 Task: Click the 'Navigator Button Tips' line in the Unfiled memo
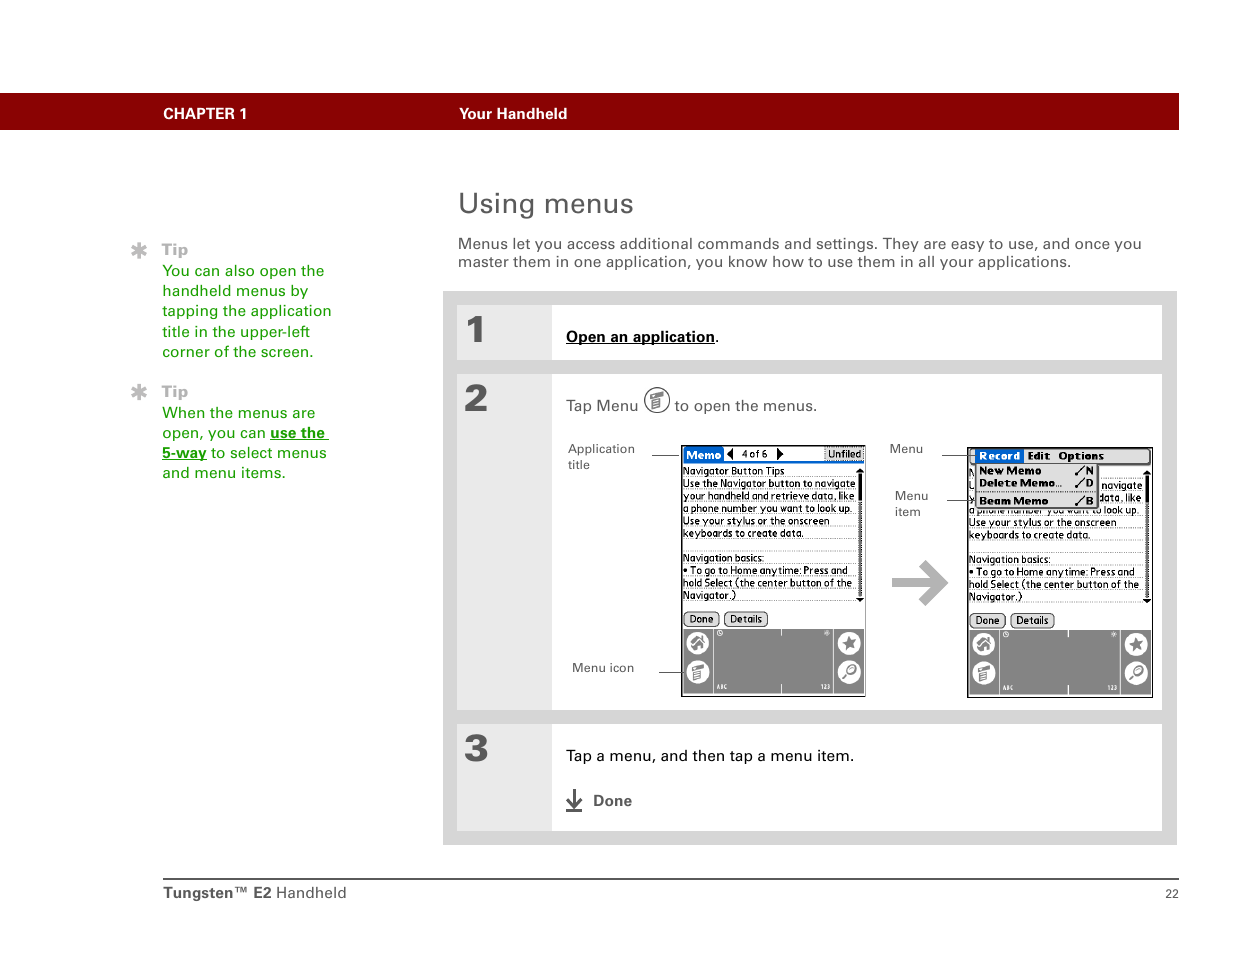(x=734, y=471)
